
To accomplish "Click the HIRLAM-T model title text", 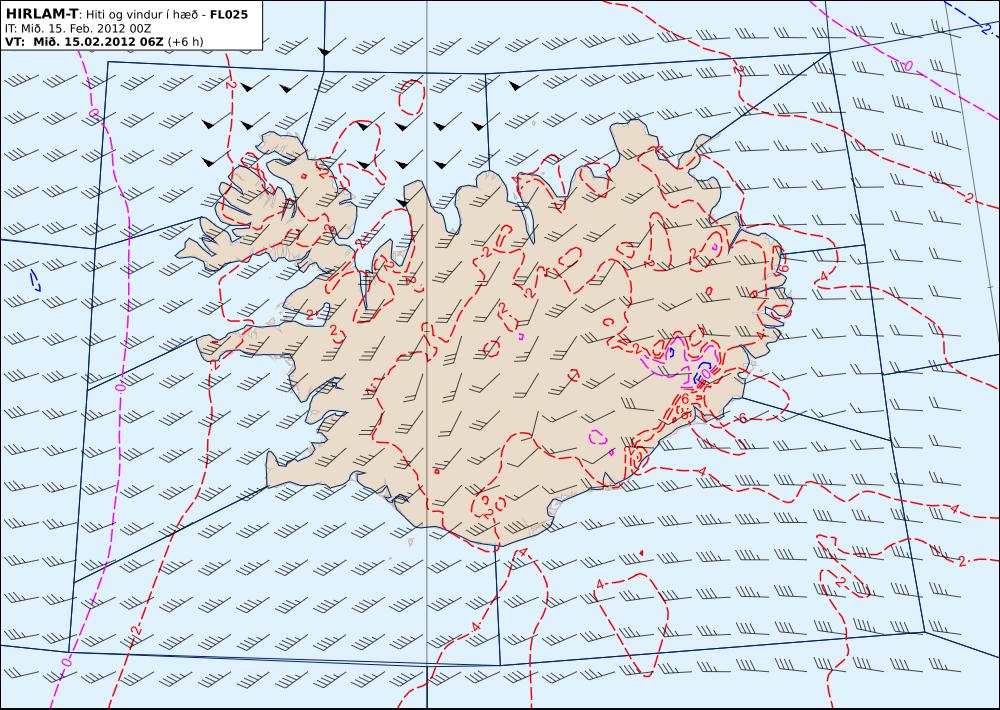I will click(x=41, y=13).
